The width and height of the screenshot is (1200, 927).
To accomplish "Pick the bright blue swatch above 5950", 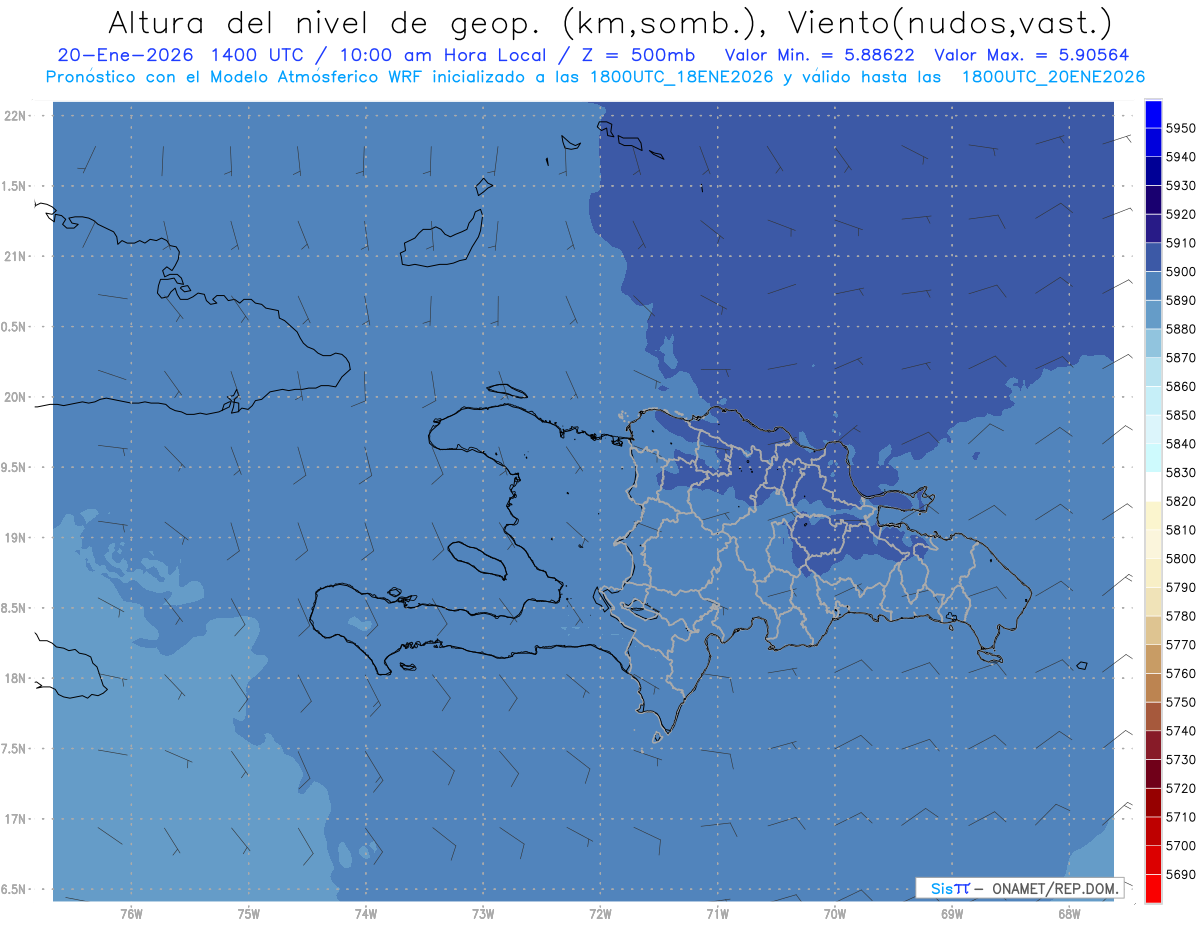I will pos(1153,114).
